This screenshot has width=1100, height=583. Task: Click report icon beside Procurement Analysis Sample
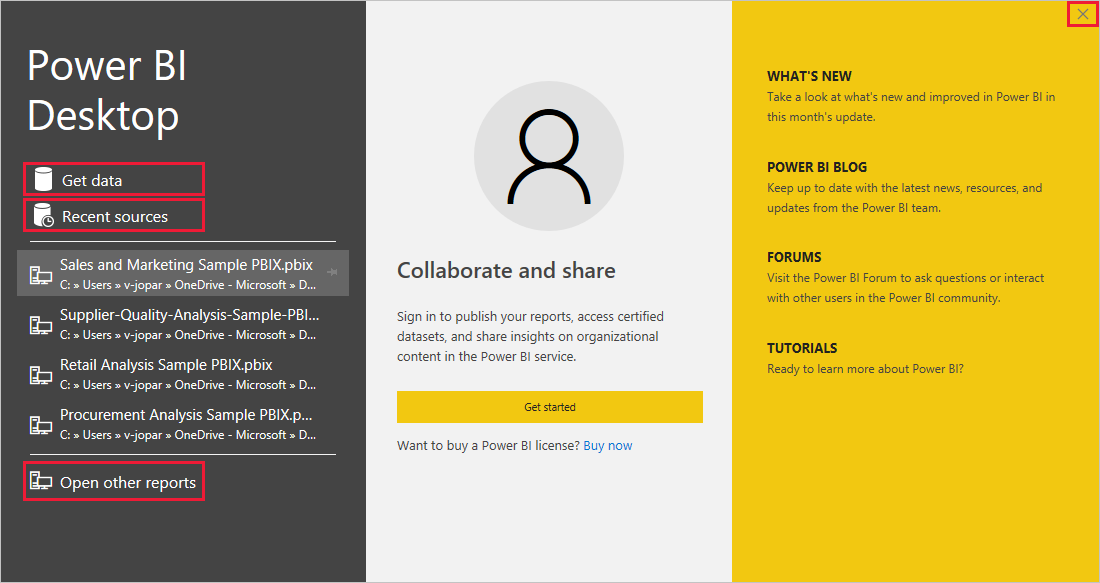(40, 425)
